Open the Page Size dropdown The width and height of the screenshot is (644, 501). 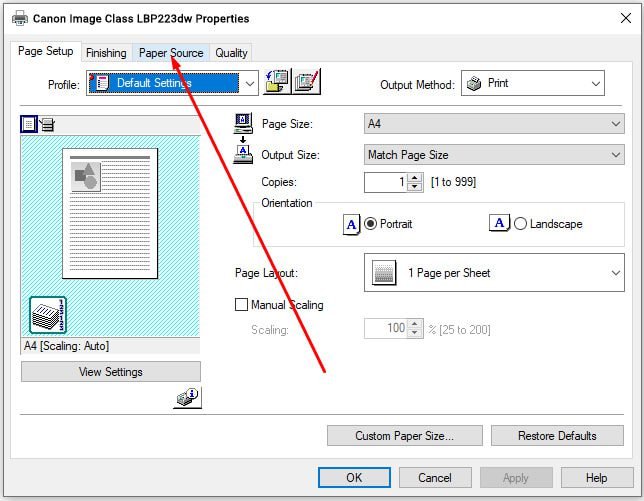(494, 124)
